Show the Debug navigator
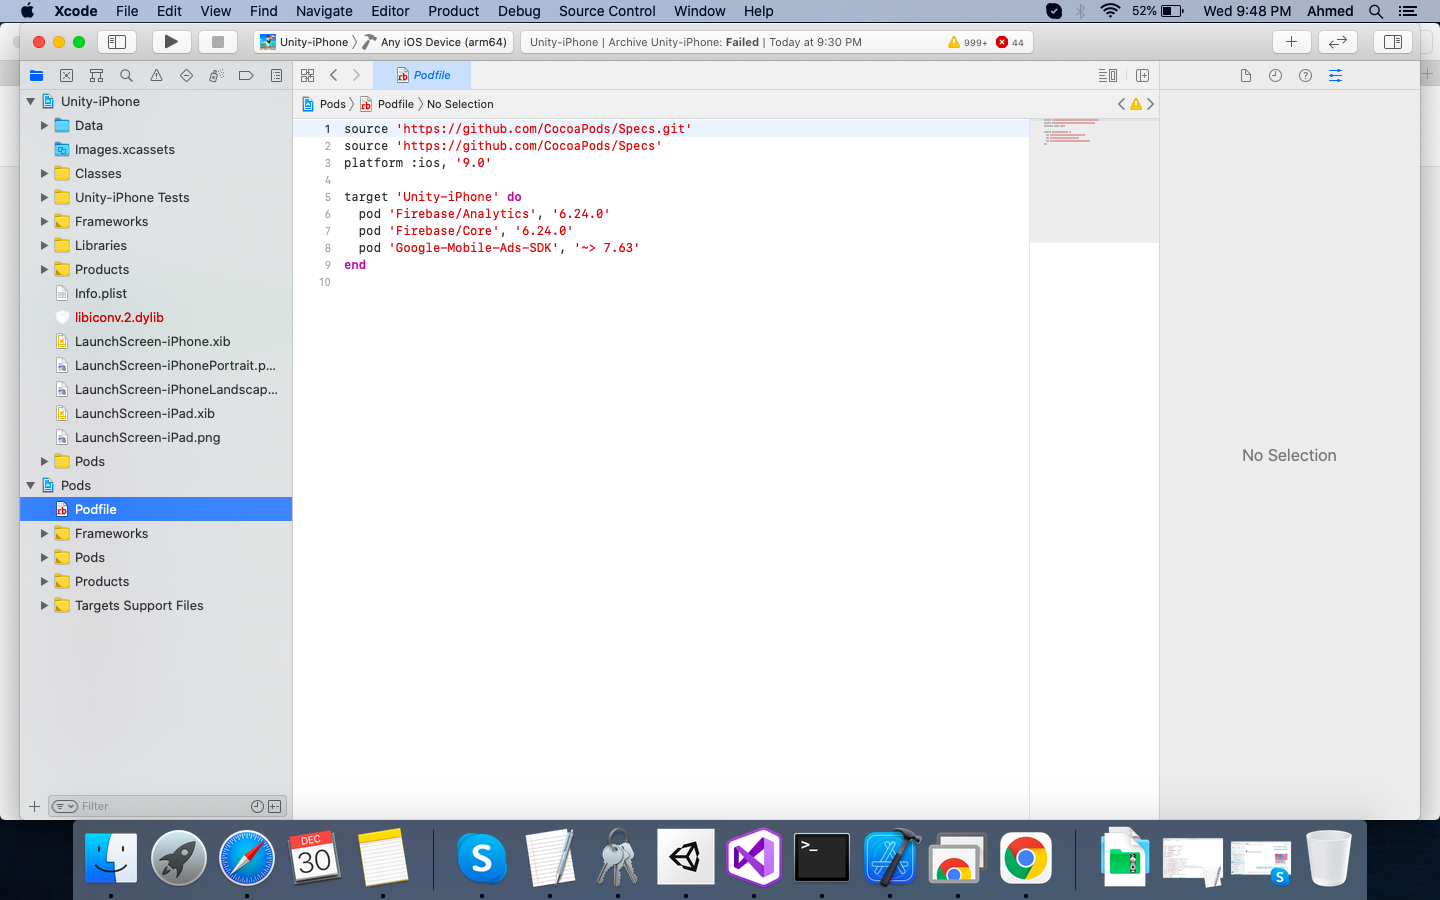Screen dimensions: 1440x900 point(216,75)
